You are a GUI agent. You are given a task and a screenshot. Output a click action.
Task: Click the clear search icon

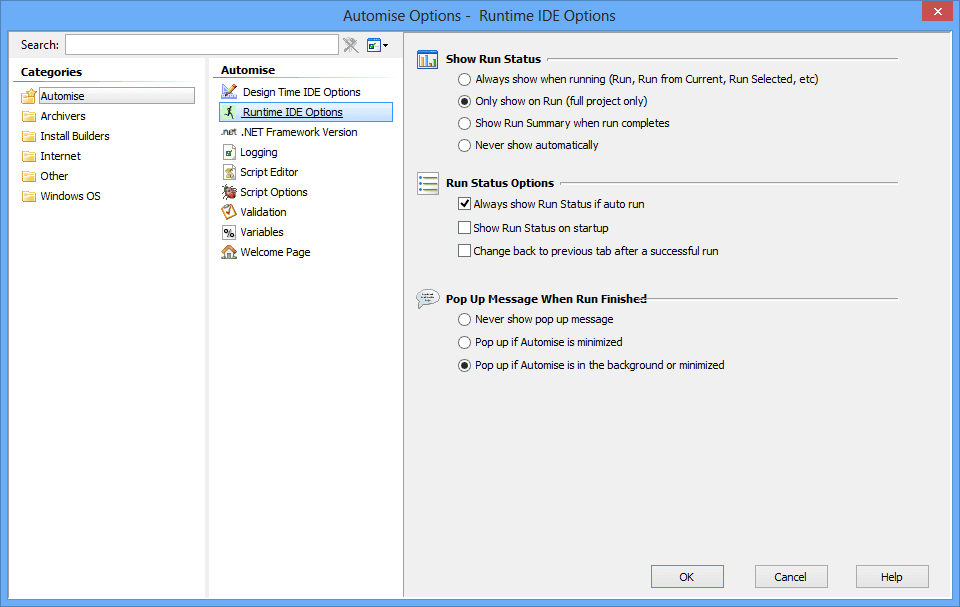coord(351,45)
